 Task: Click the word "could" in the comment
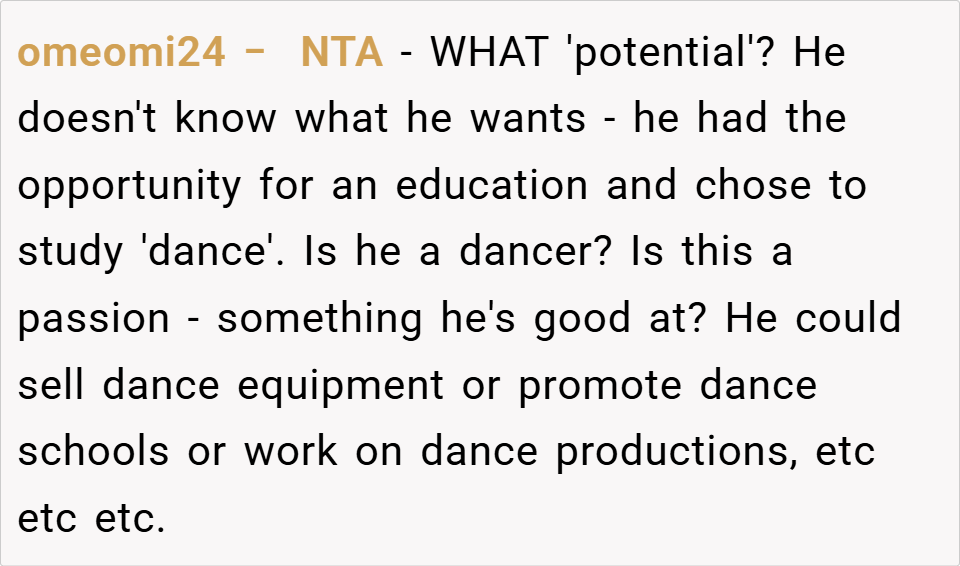(850, 319)
